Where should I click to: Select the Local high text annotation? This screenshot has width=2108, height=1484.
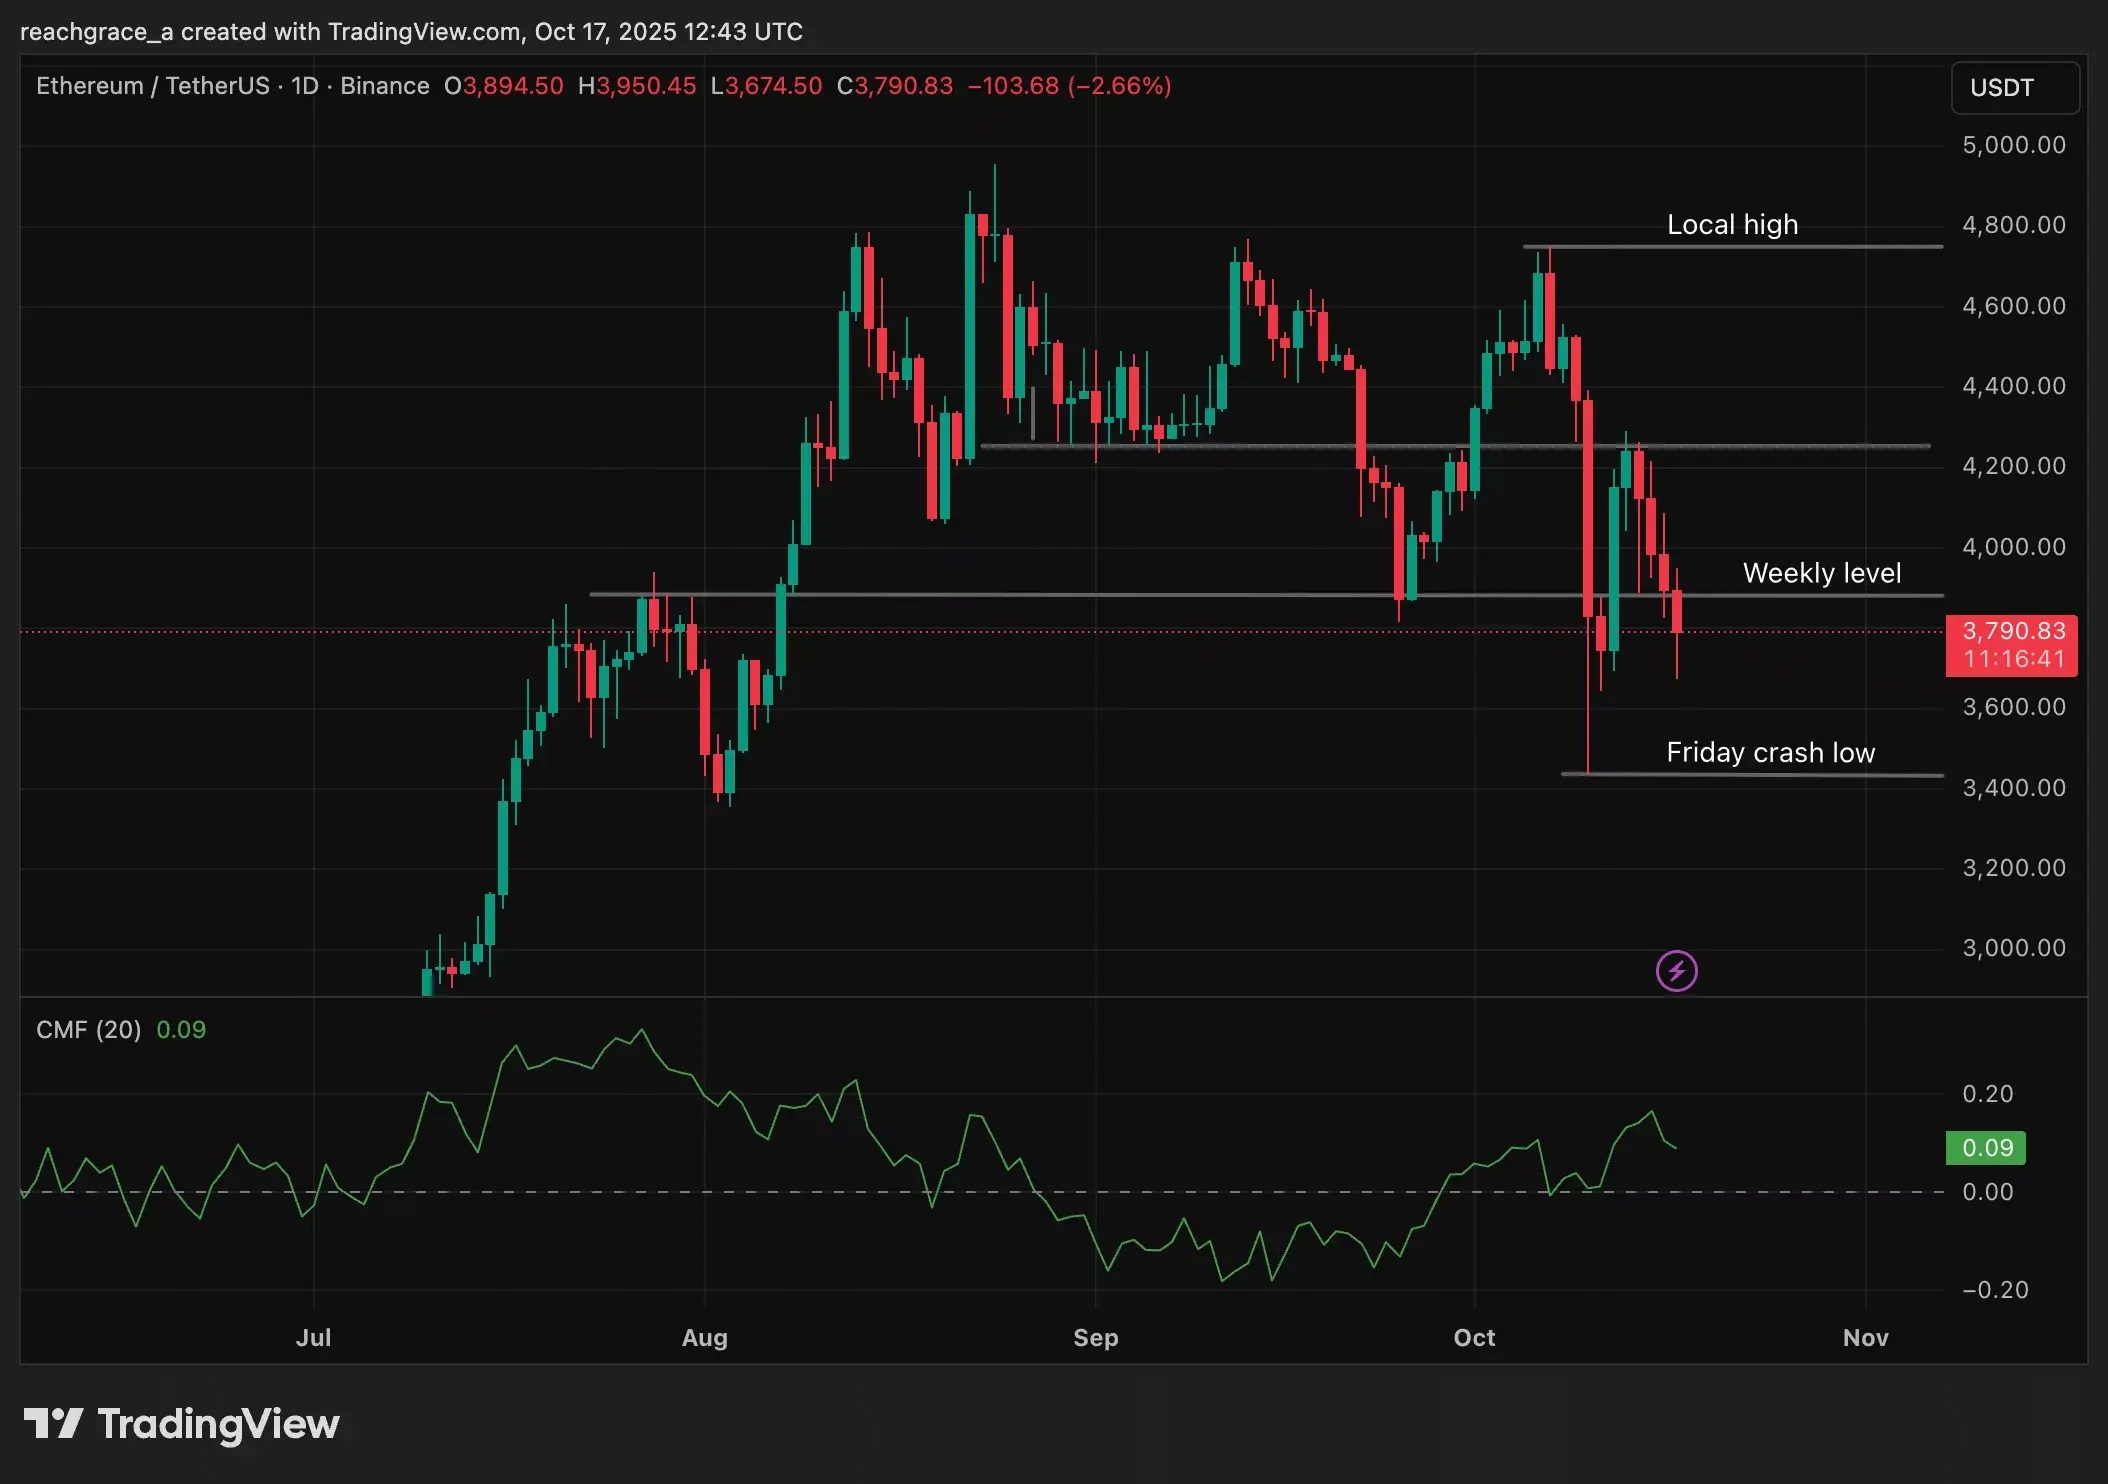[1732, 225]
